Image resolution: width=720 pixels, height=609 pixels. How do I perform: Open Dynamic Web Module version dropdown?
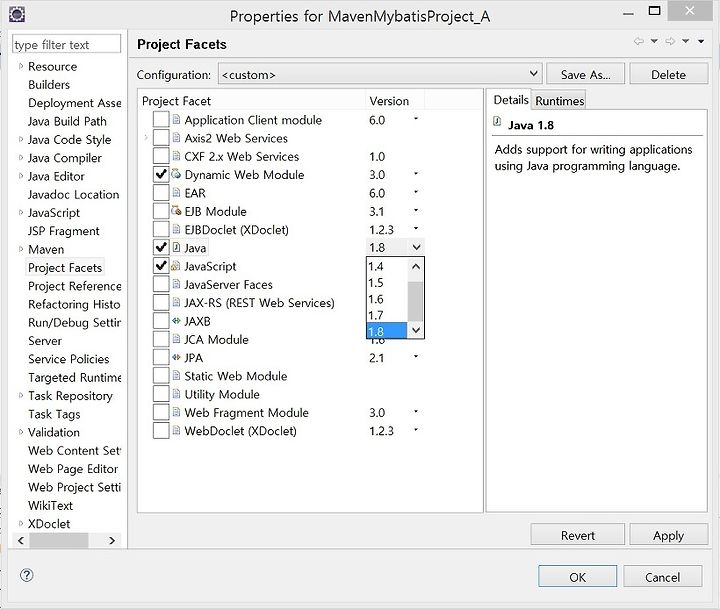pyautogui.click(x=416, y=174)
